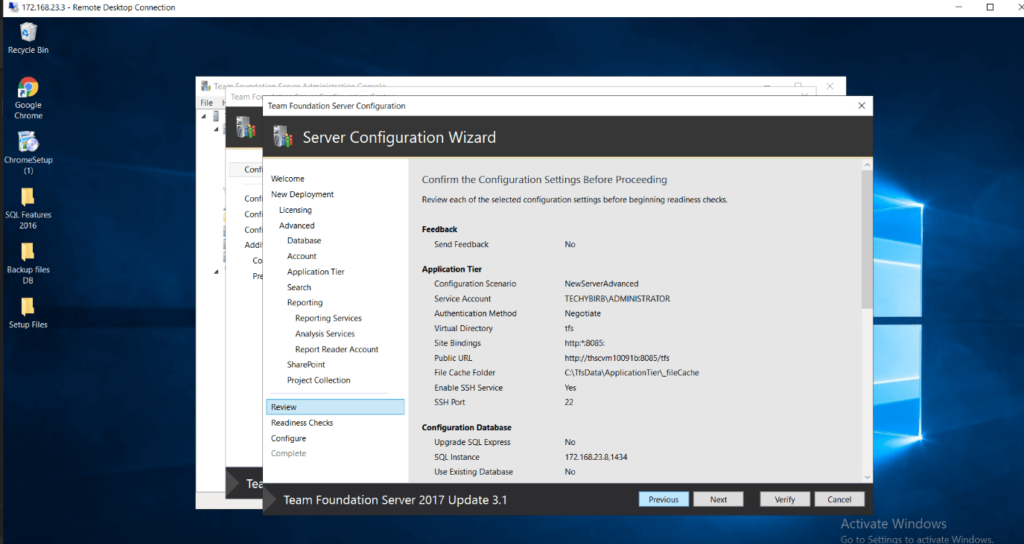
Task: Click the File Cache Folder path value
Action: pos(632,372)
